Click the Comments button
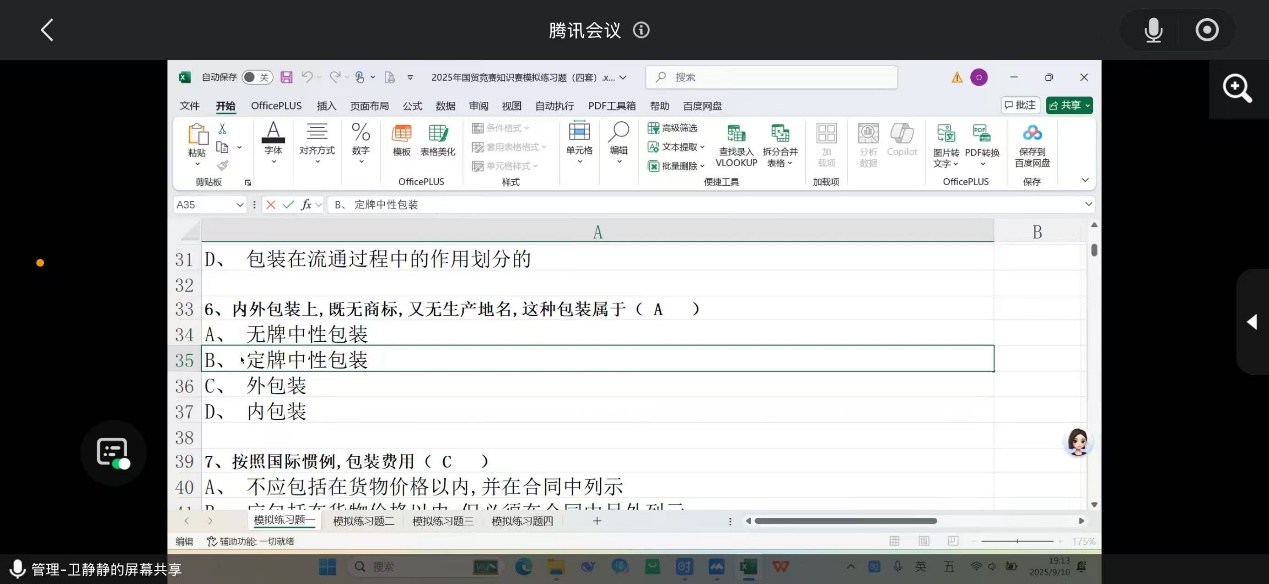The width and height of the screenshot is (1269, 584). [1020, 105]
